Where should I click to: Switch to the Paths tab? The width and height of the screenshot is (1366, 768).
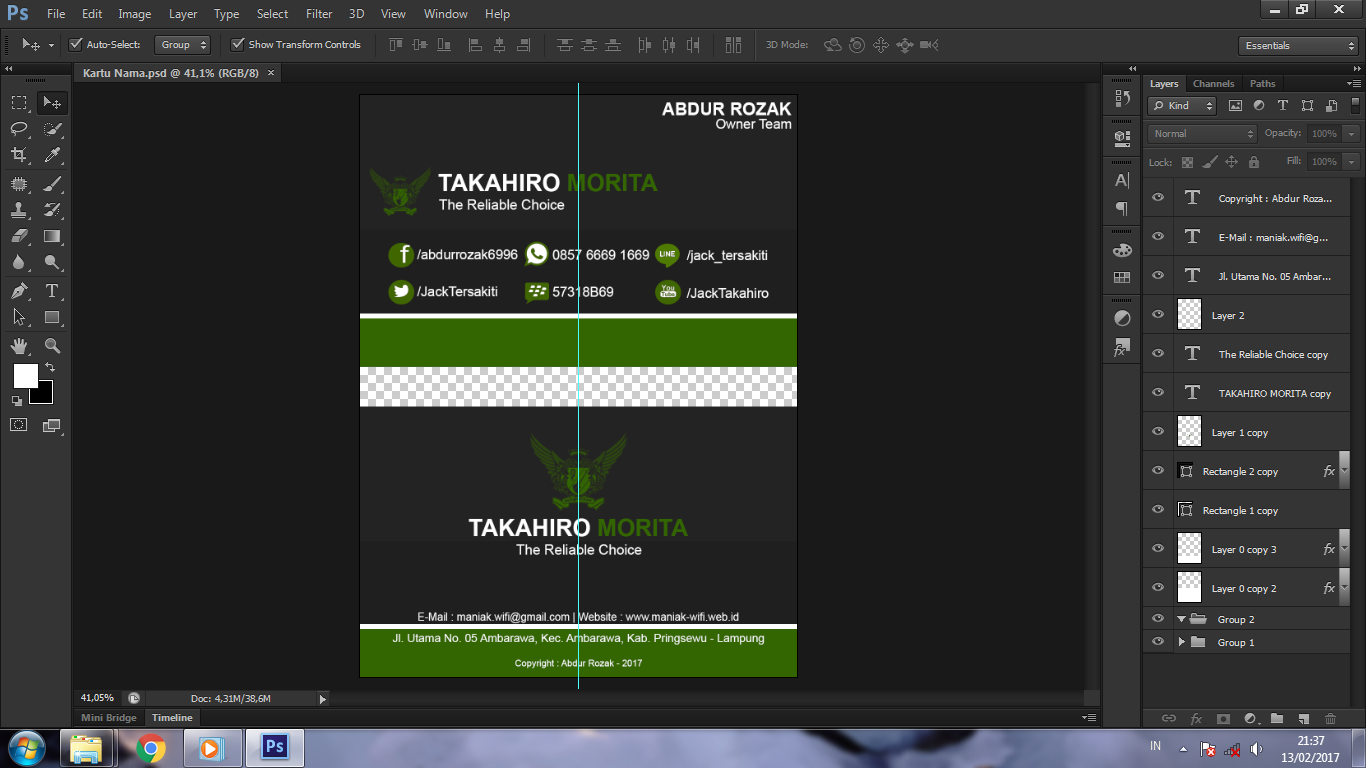(x=1262, y=83)
